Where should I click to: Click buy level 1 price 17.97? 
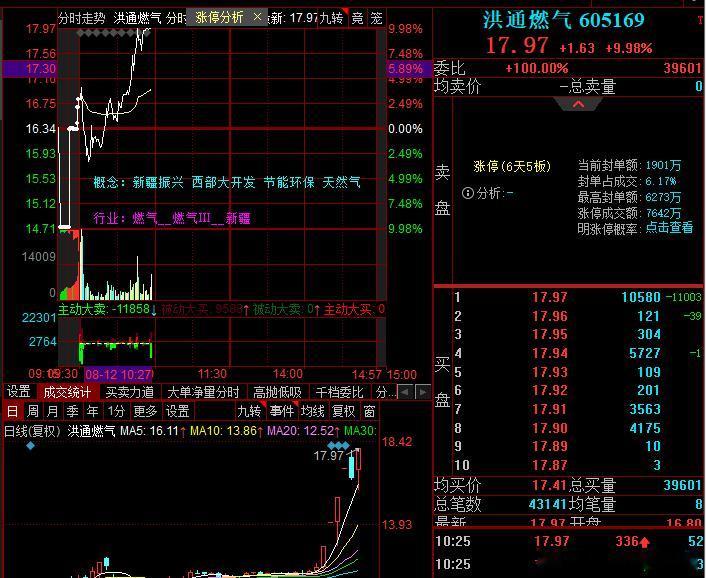550,297
